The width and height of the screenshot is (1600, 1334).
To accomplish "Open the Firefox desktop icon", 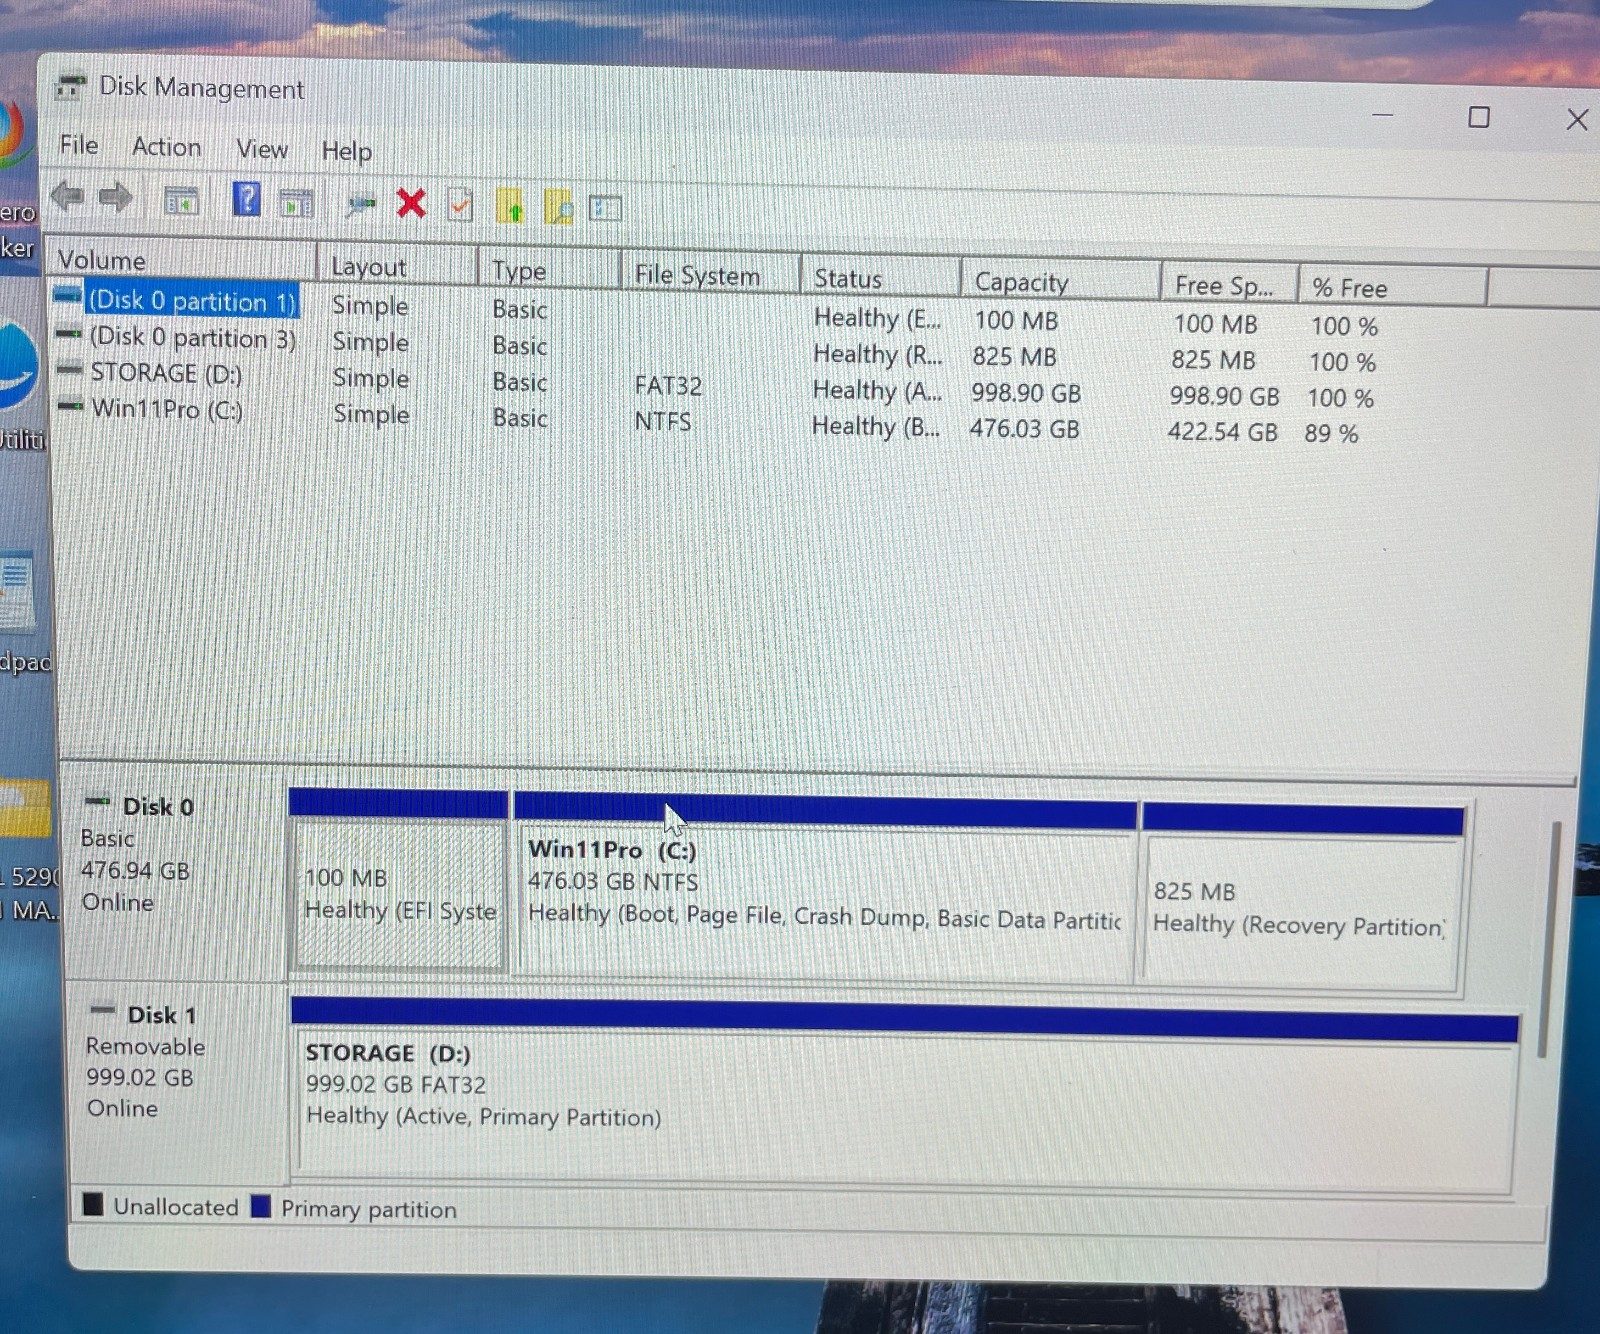I will pyautogui.click(x=12, y=132).
